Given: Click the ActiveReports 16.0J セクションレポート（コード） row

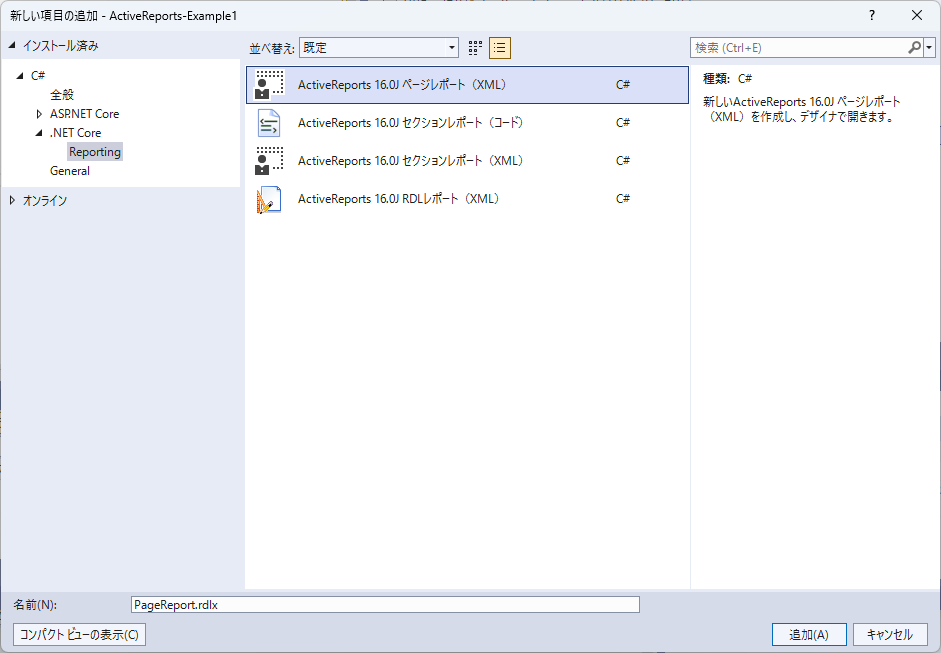Looking at the screenshot, I should pyautogui.click(x=467, y=122).
